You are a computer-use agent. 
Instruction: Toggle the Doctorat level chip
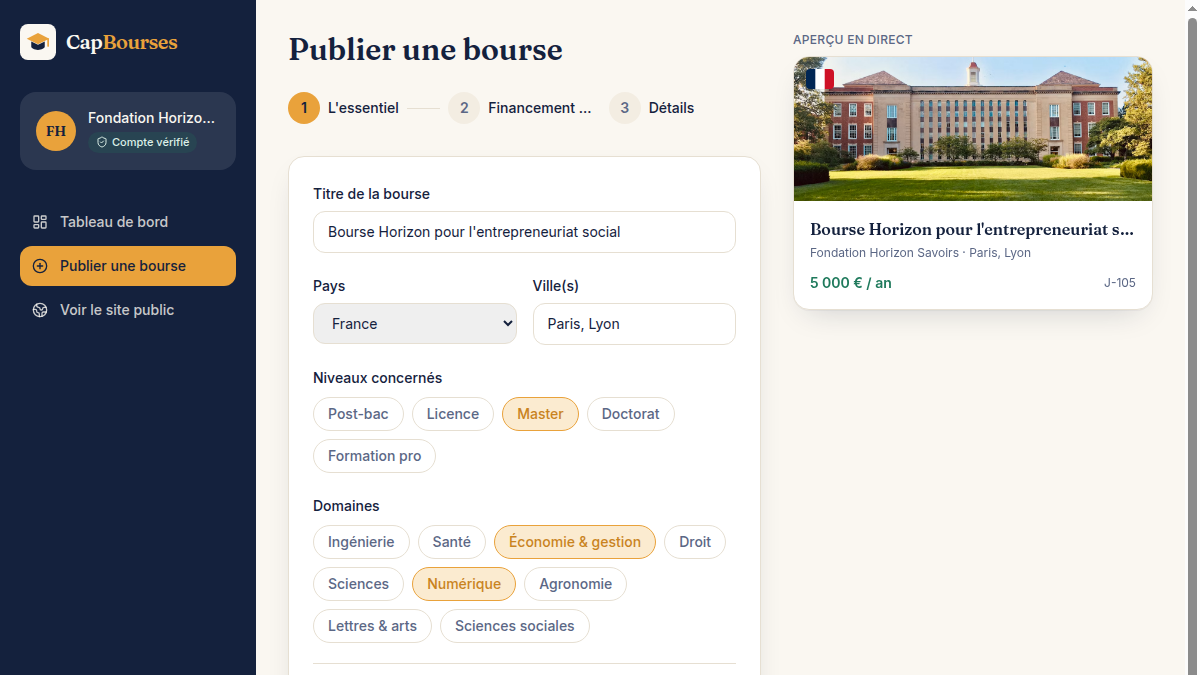tap(631, 414)
